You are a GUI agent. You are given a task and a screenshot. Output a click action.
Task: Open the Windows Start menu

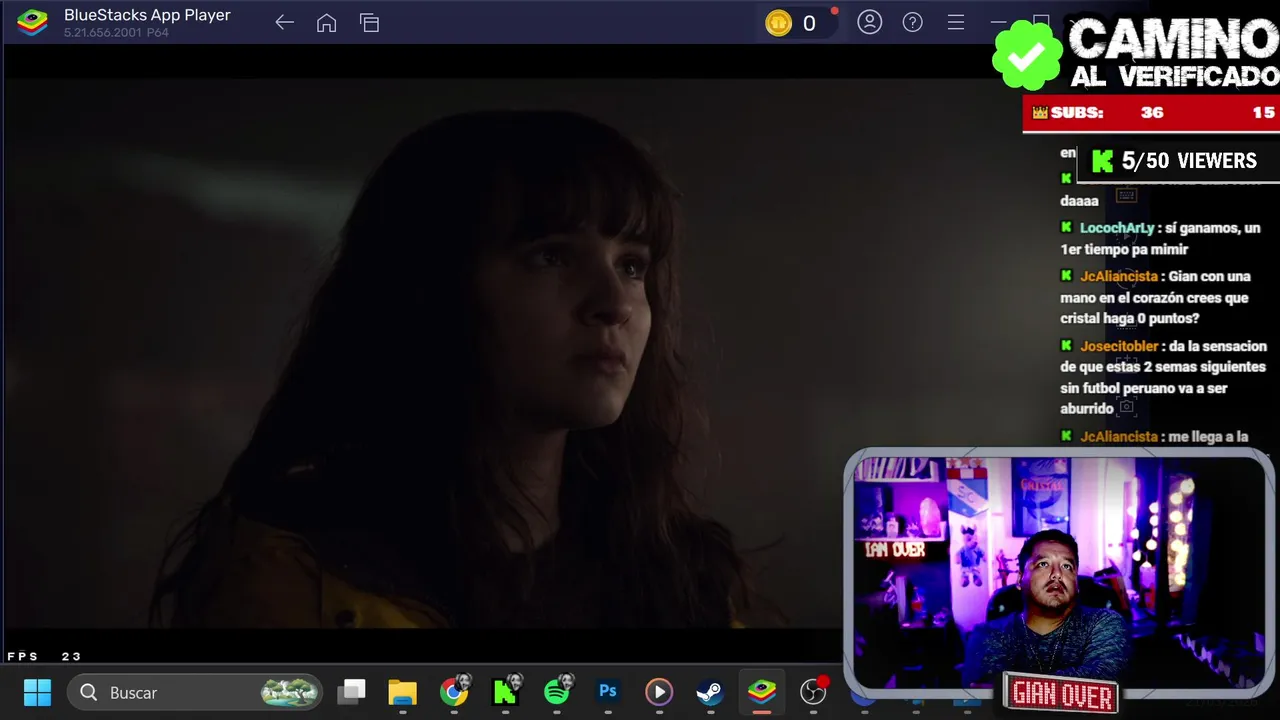point(37,692)
